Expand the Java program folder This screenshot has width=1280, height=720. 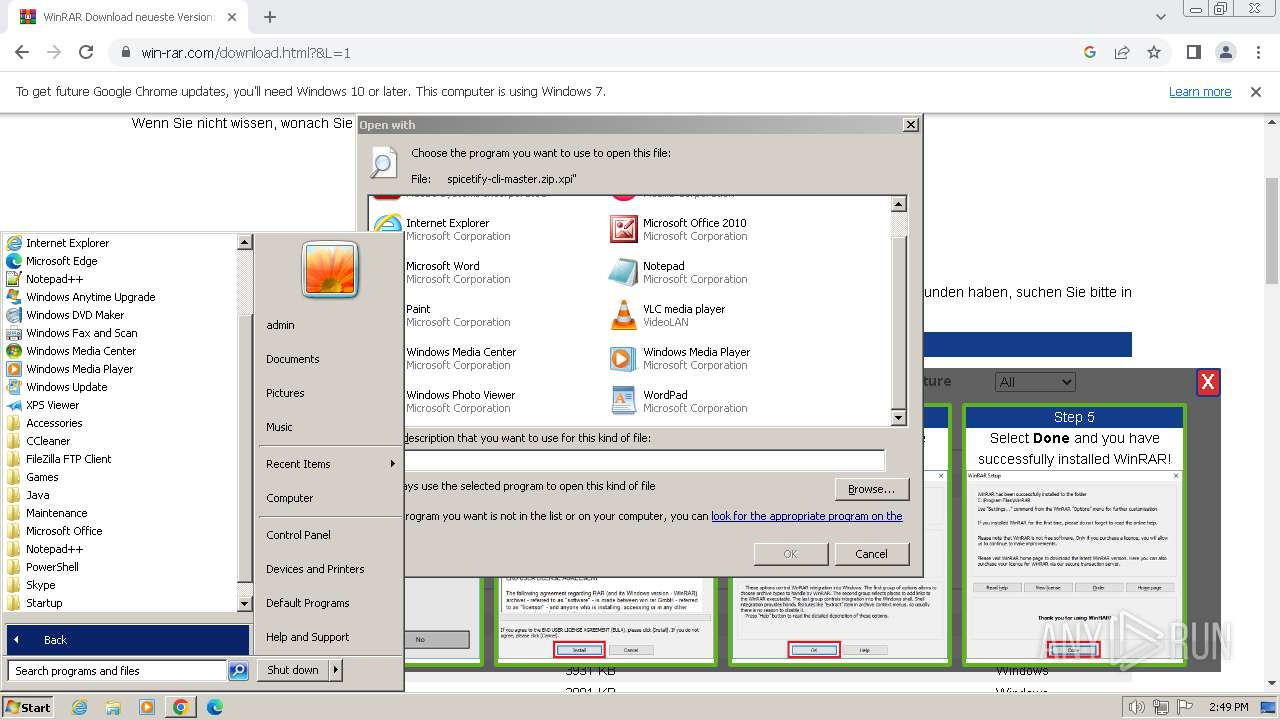coord(28,495)
